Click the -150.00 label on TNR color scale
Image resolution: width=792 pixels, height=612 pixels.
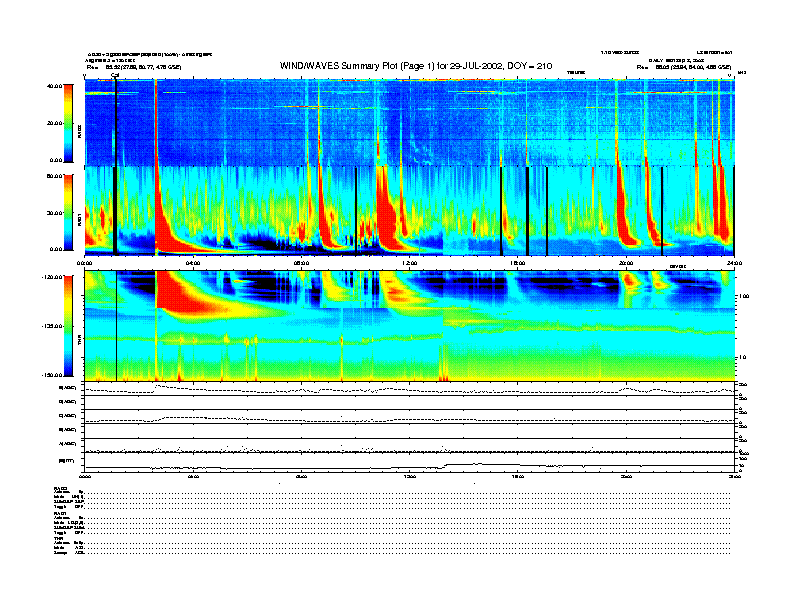[52, 375]
